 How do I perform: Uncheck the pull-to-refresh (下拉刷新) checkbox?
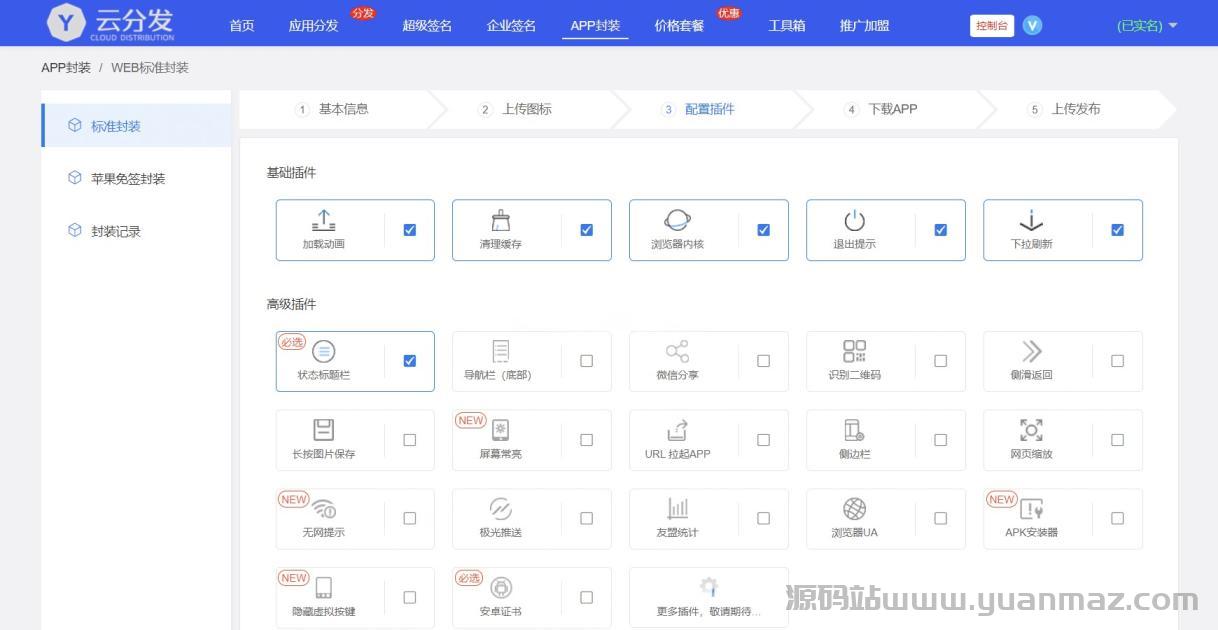point(1117,230)
